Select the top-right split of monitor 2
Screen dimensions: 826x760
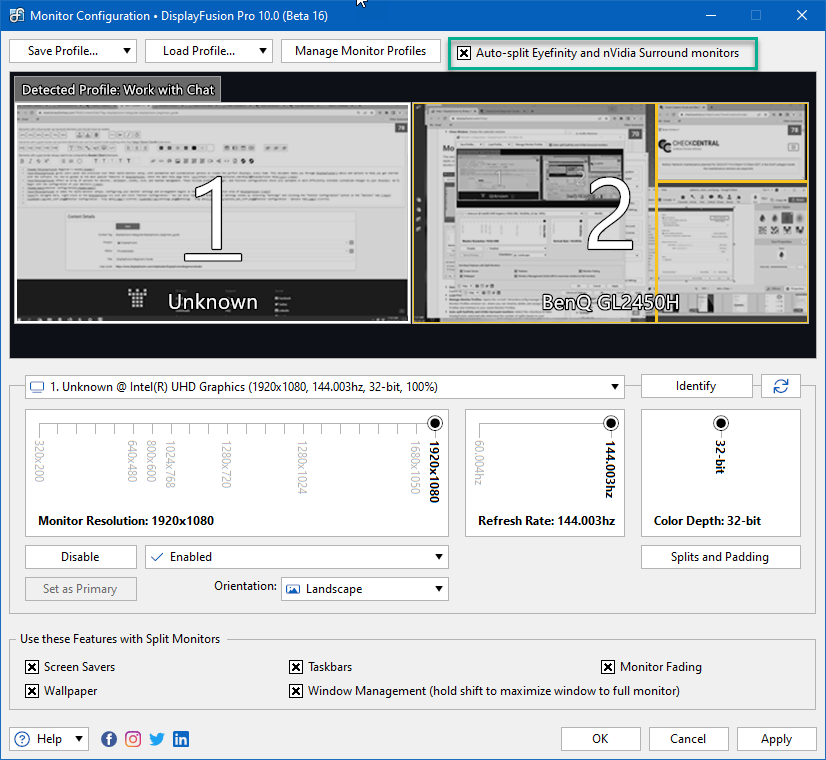732,142
